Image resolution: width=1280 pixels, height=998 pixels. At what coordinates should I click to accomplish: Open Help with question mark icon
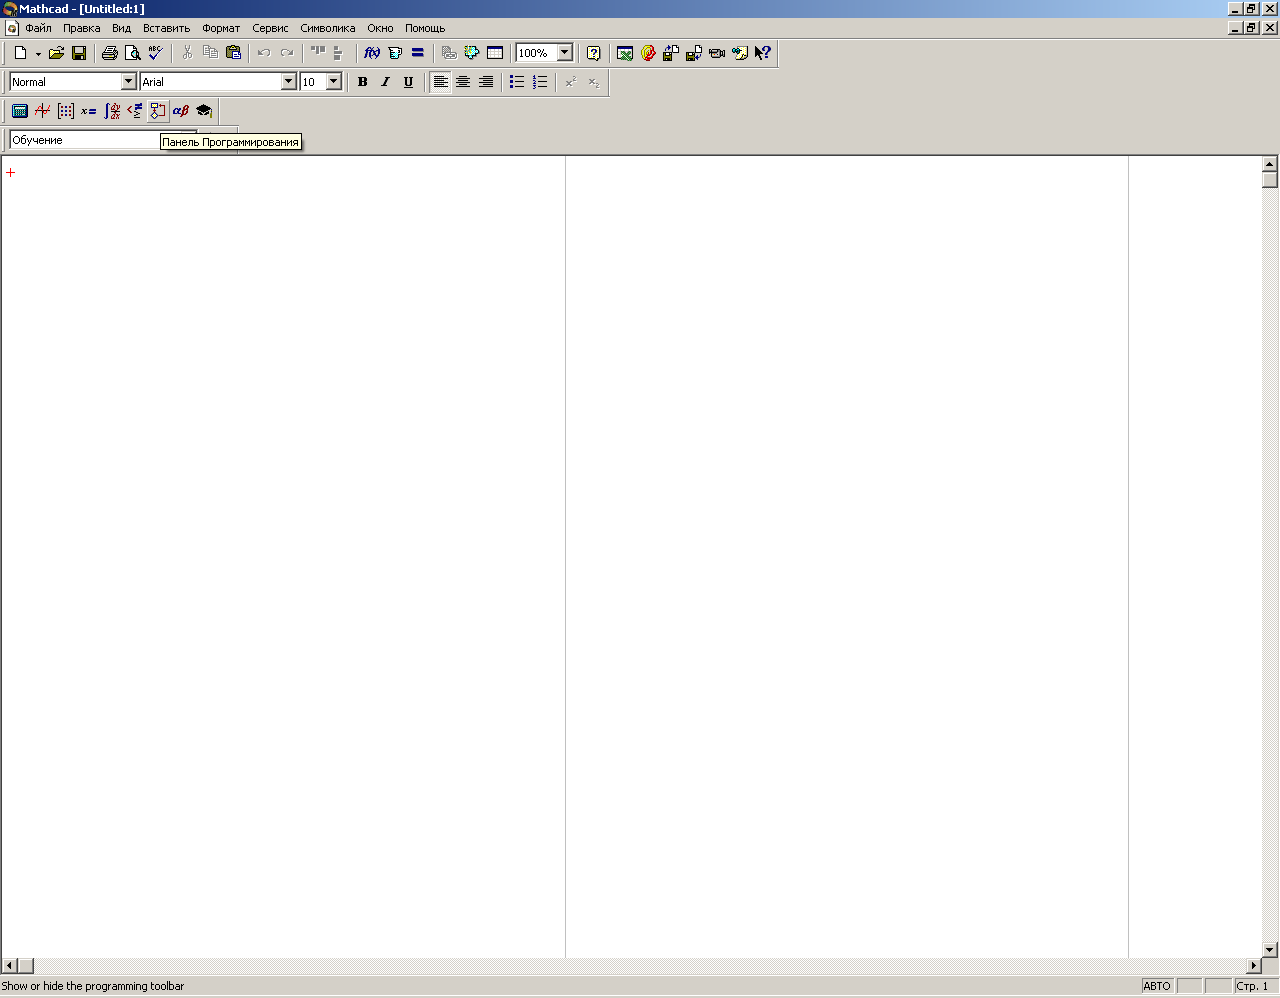[x=594, y=53]
